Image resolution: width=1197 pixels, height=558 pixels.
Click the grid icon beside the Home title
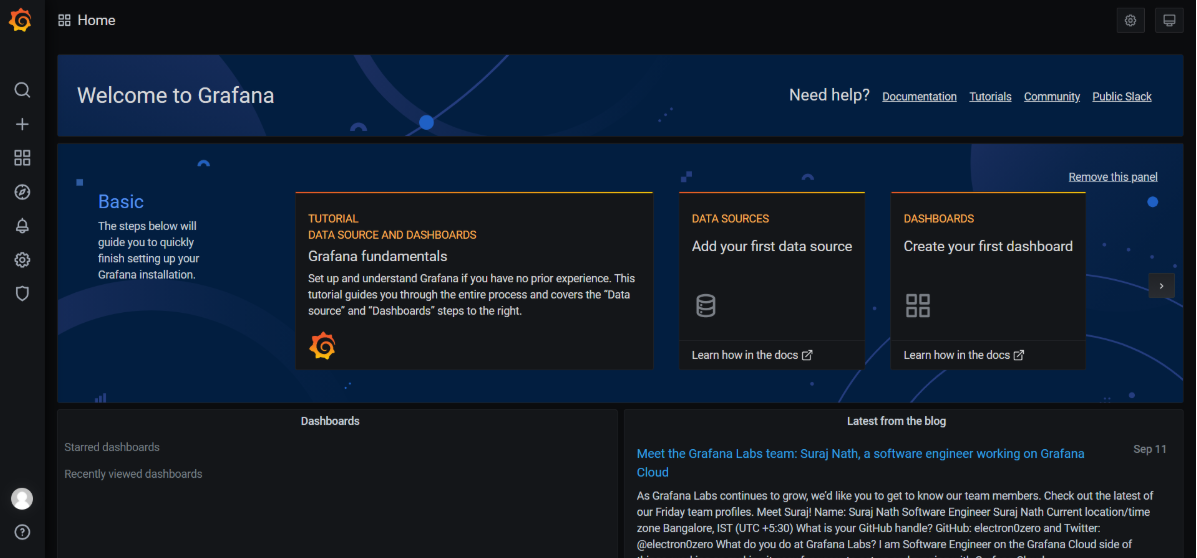(x=64, y=21)
